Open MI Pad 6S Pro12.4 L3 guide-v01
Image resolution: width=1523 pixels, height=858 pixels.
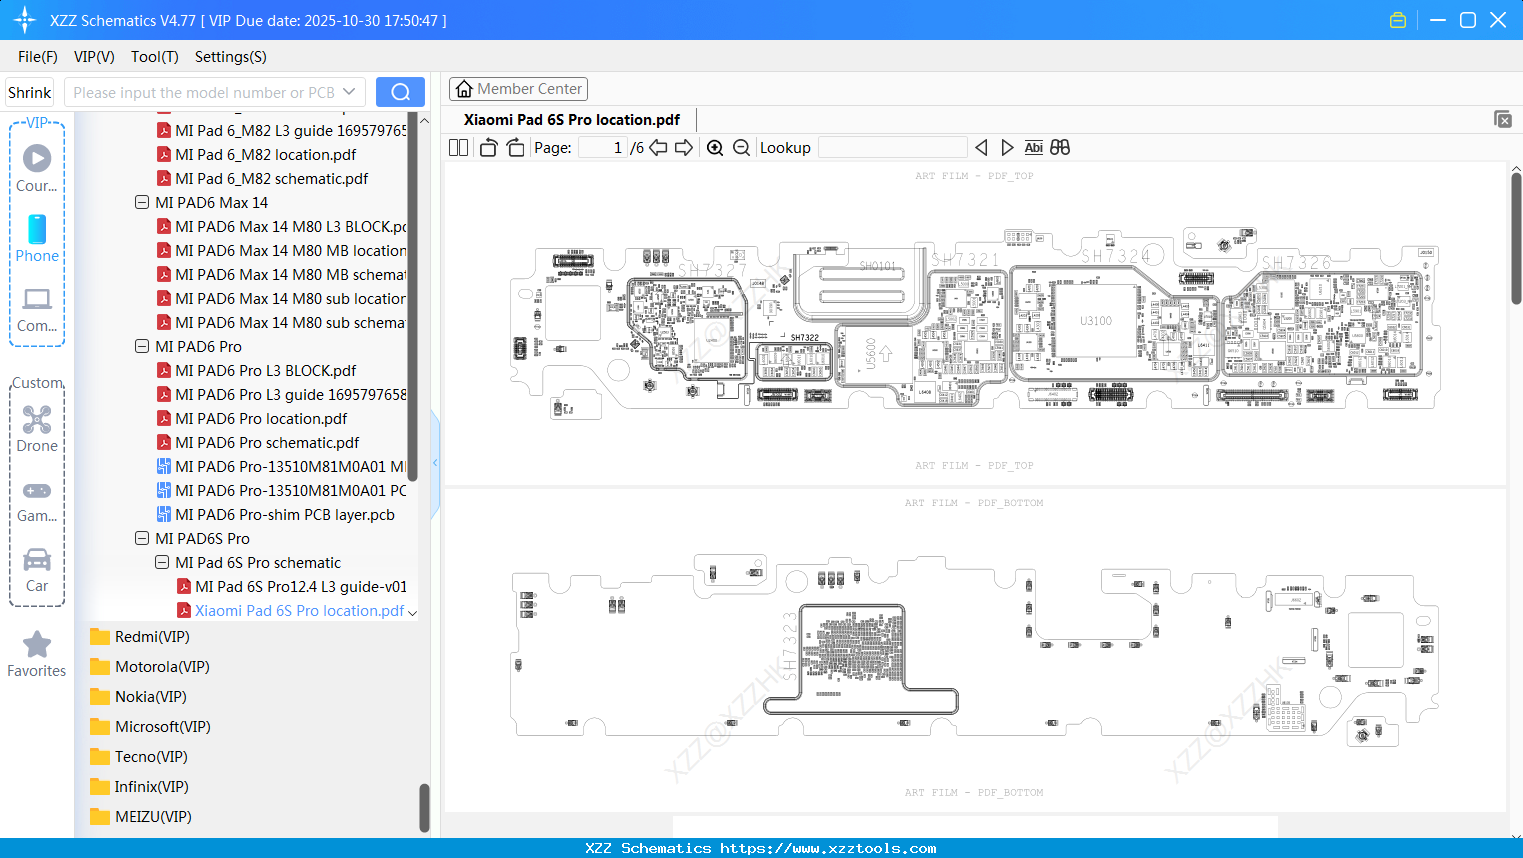[x=292, y=587]
